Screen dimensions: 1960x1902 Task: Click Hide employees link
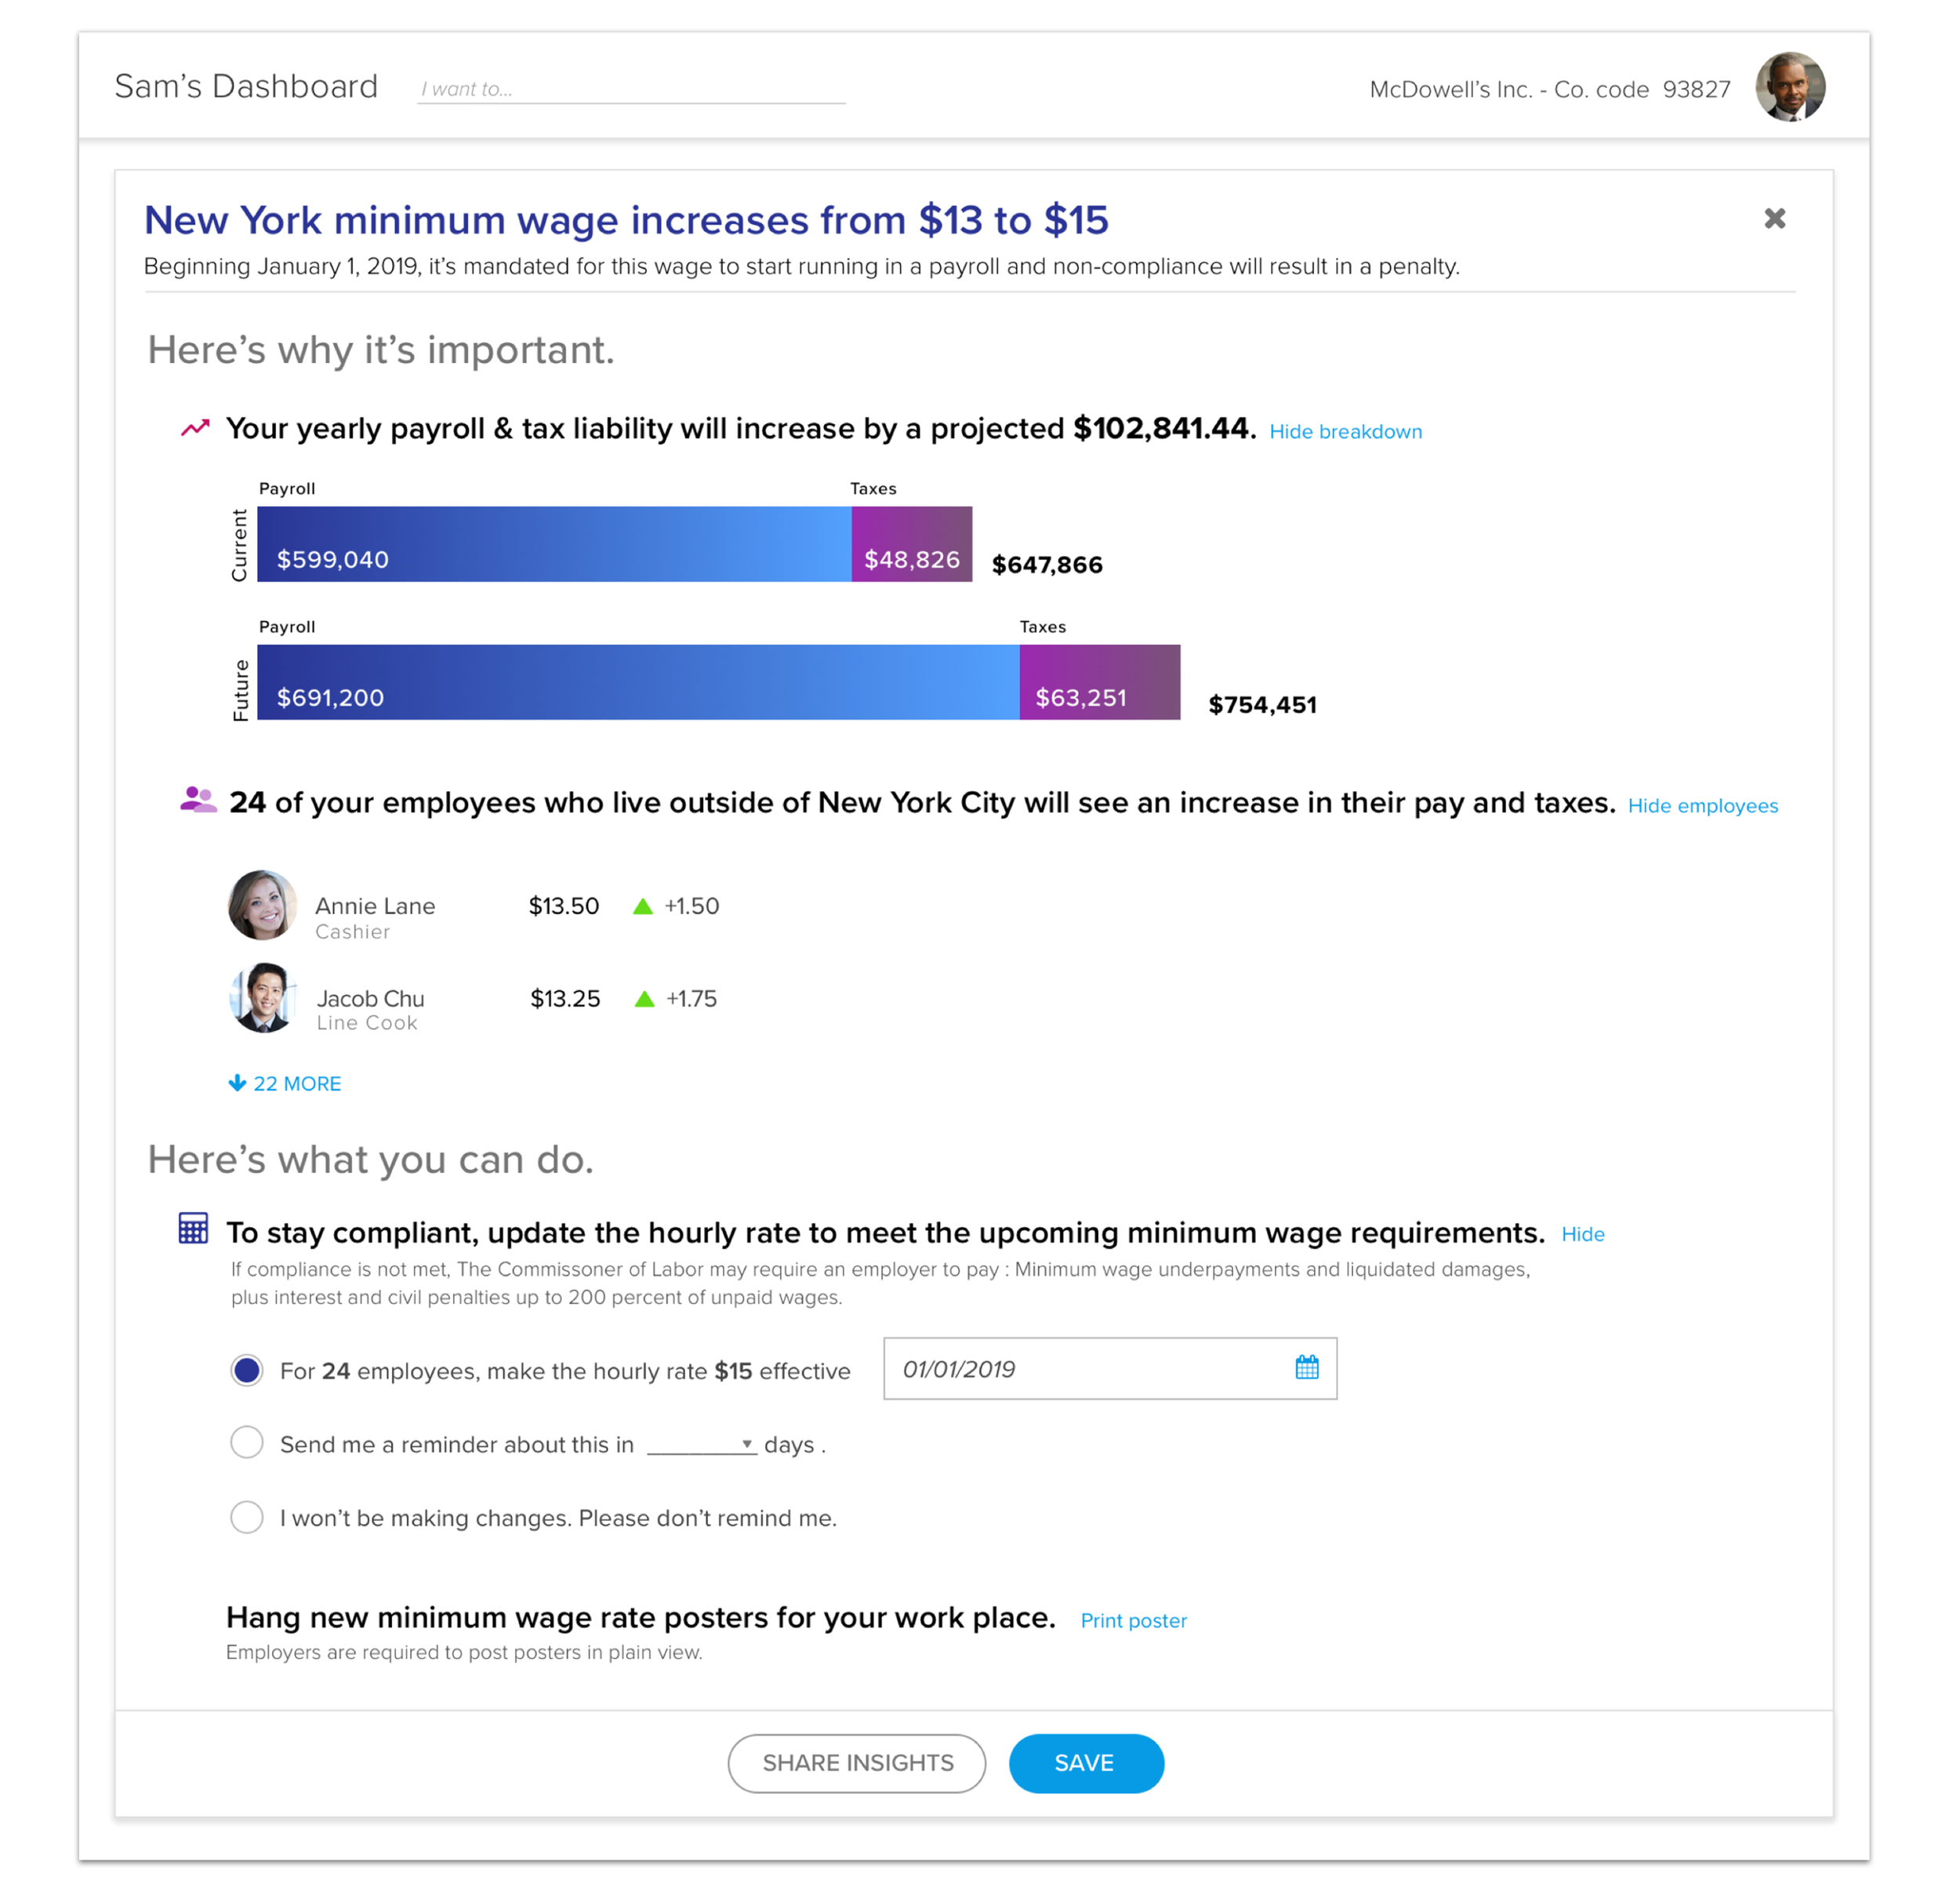[x=1702, y=805]
